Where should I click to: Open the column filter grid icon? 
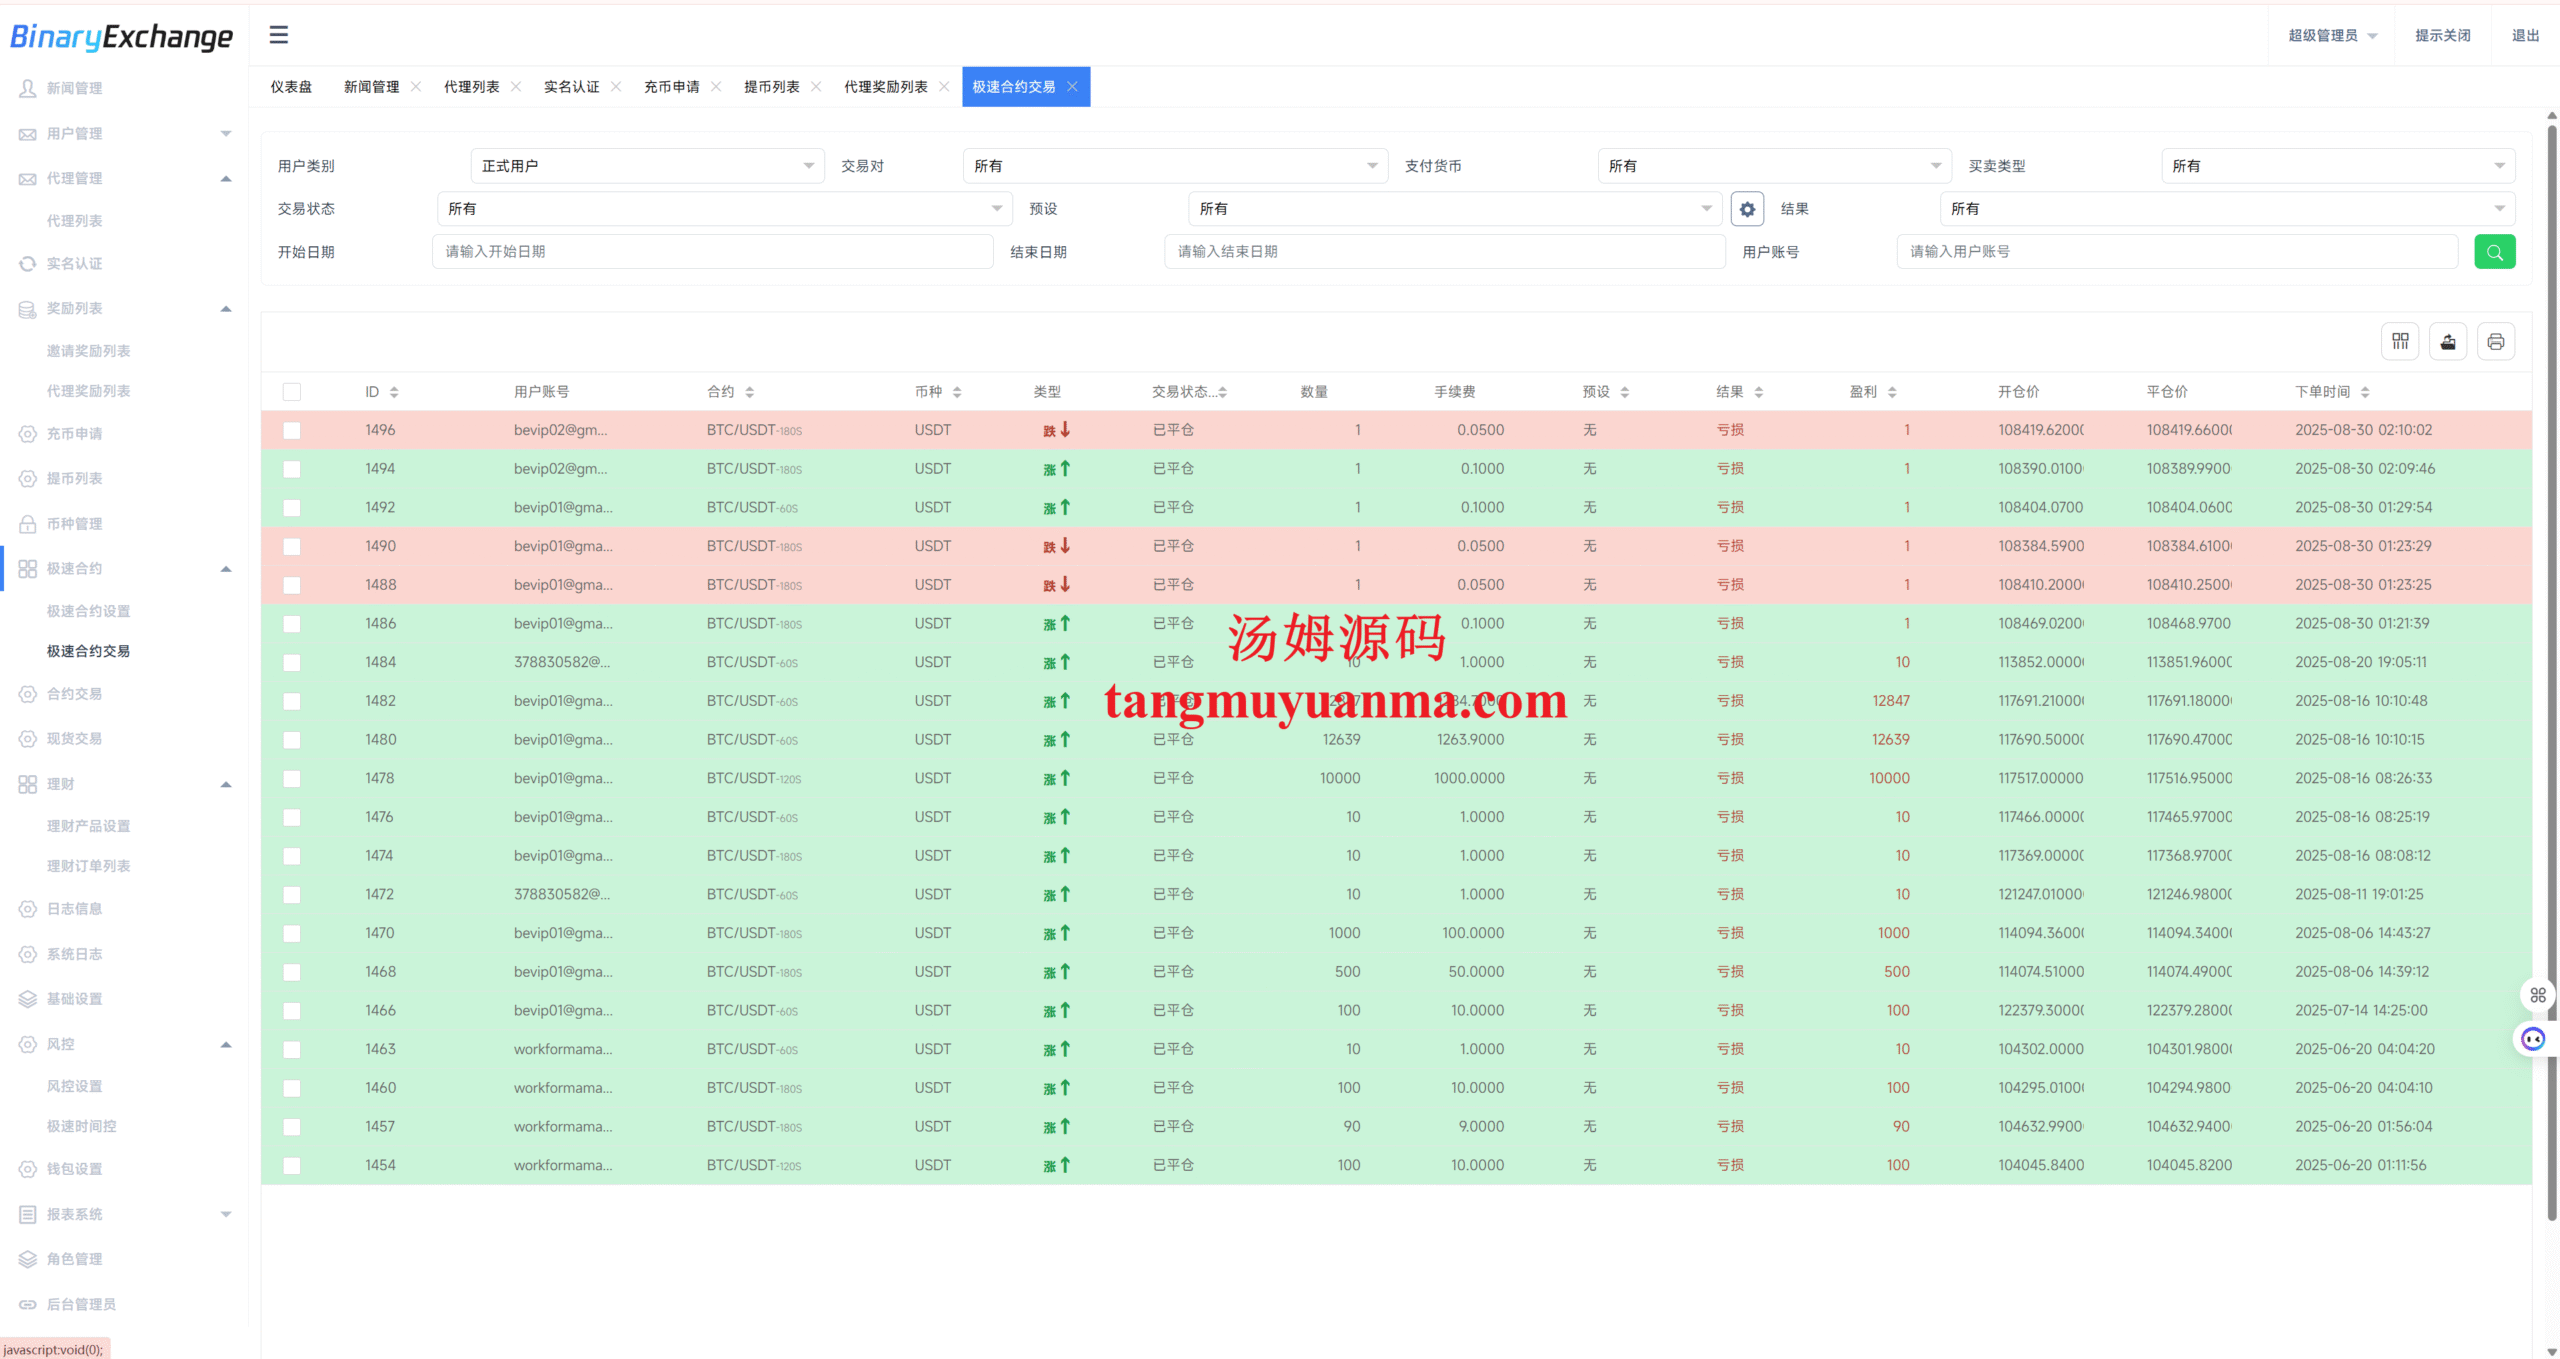(x=2400, y=342)
